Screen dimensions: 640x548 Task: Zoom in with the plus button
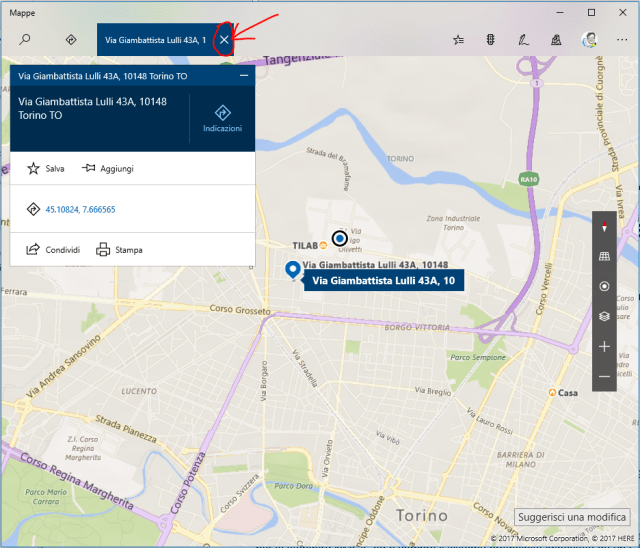[x=604, y=347]
